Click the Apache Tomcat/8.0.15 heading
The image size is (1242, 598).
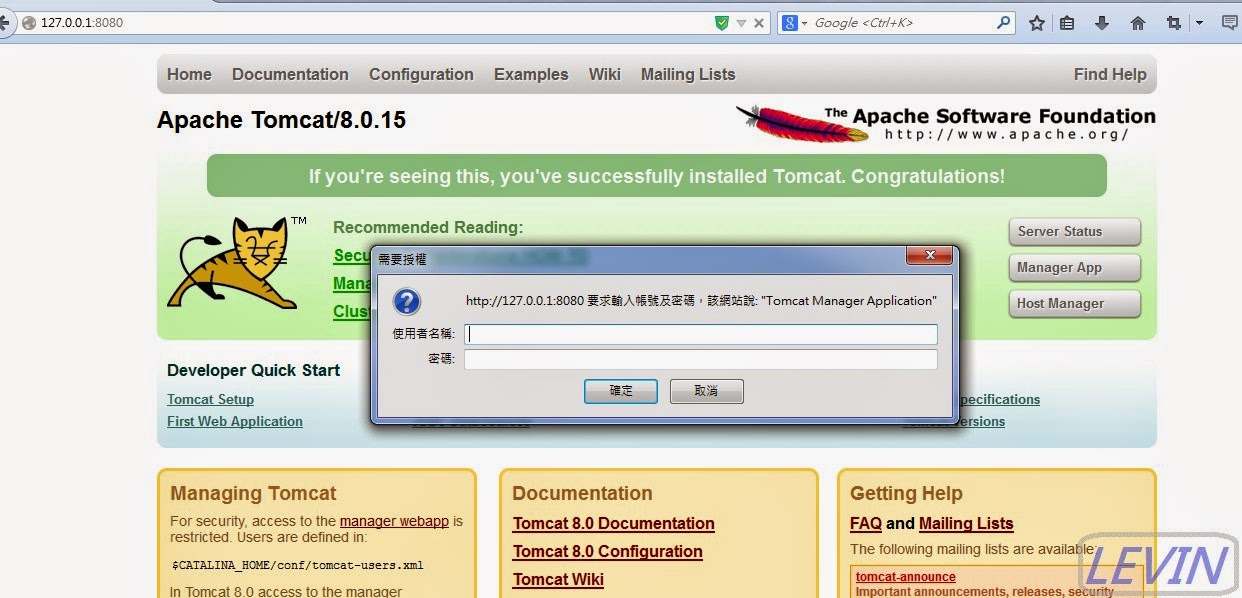point(281,120)
